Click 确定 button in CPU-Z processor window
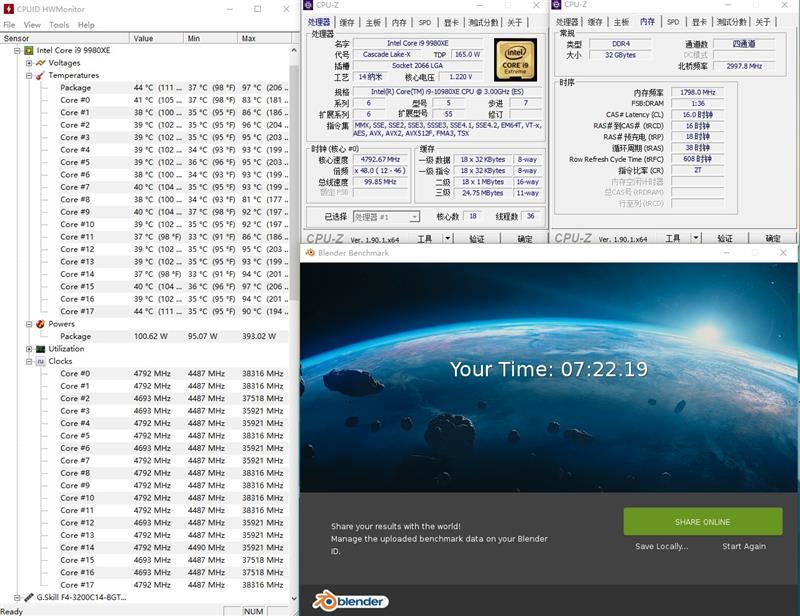Screen dimensions: 800x616 (x=525, y=238)
